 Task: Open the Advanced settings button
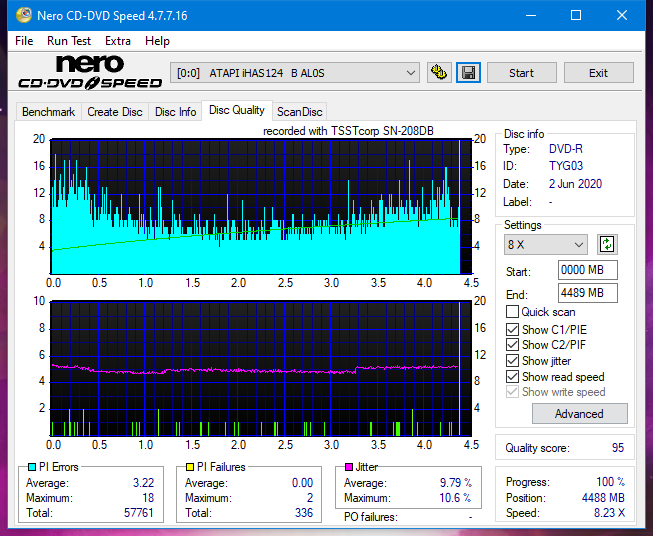pyautogui.click(x=579, y=414)
